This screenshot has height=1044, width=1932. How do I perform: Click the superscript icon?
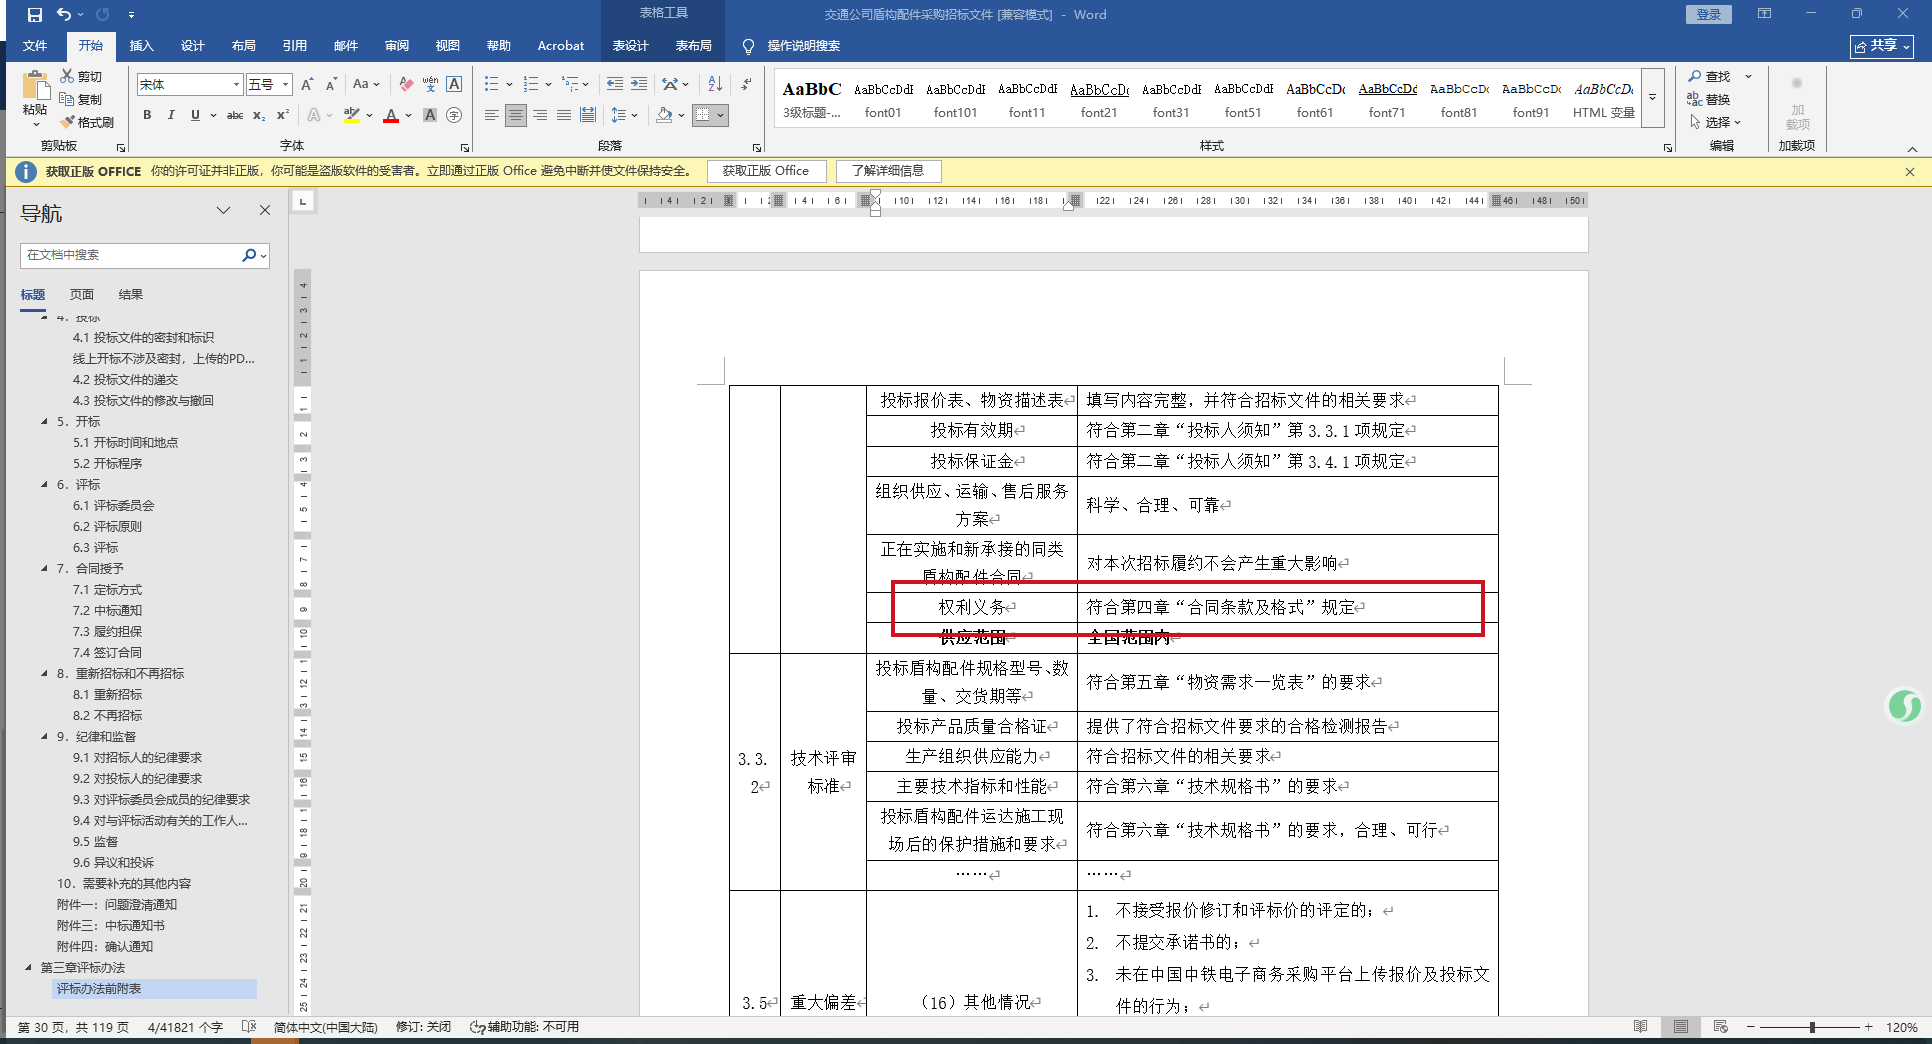click(283, 115)
